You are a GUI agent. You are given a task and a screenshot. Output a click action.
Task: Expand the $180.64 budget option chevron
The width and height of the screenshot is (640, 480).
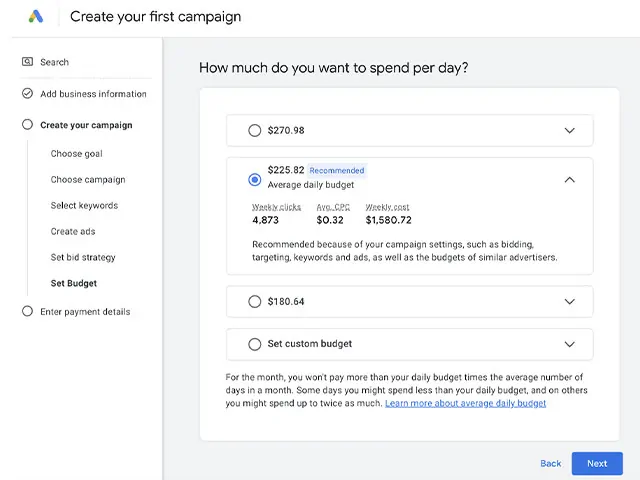pyautogui.click(x=570, y=301)
